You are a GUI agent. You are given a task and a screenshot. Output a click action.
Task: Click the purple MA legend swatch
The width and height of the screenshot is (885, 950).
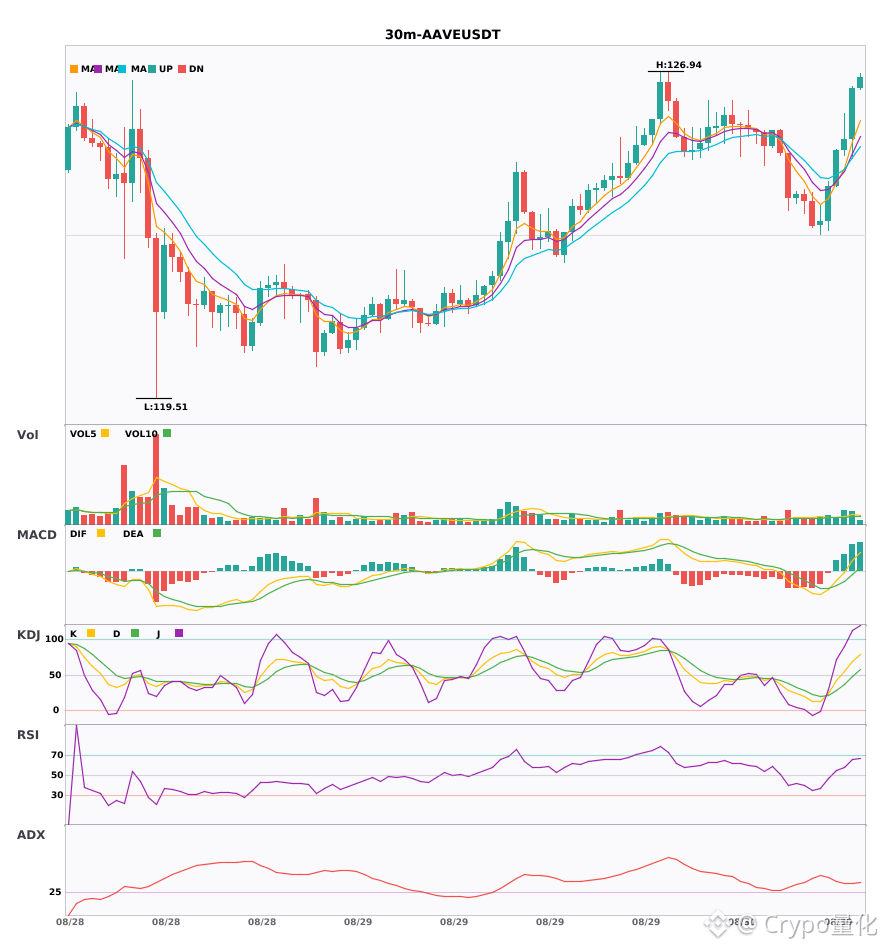(98, 69)
